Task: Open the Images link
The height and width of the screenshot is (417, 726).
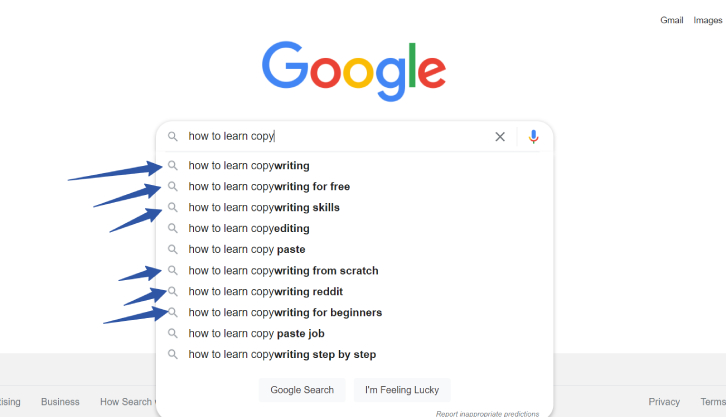Action: [x=708, y=20]
